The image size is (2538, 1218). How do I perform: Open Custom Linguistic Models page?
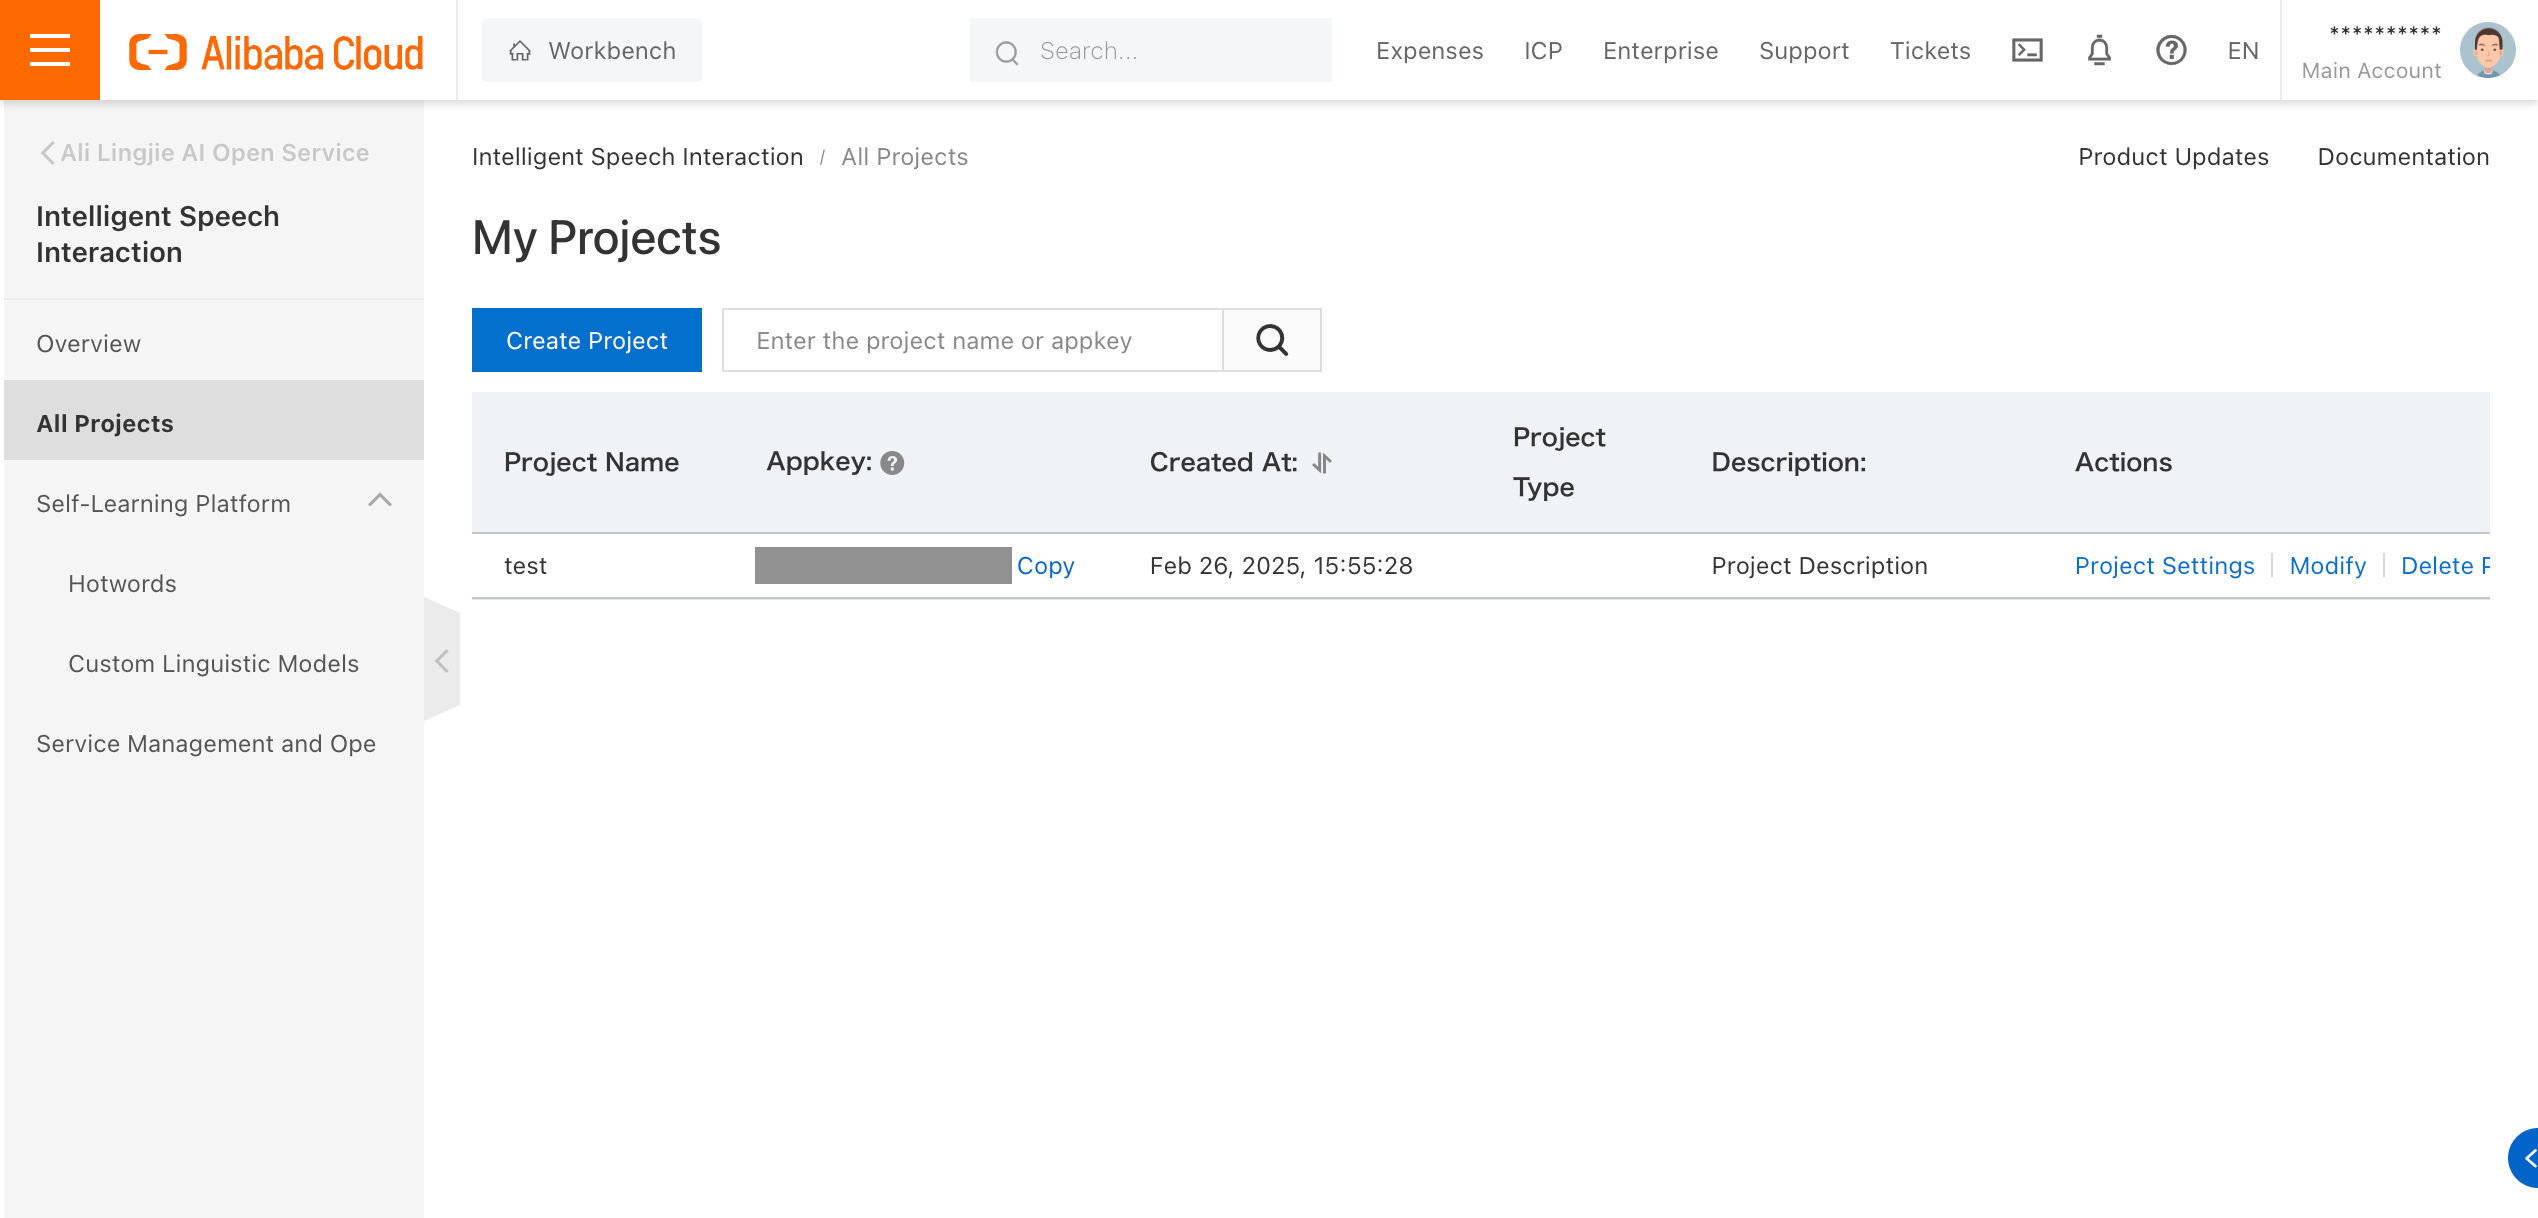tap(213, 664)
